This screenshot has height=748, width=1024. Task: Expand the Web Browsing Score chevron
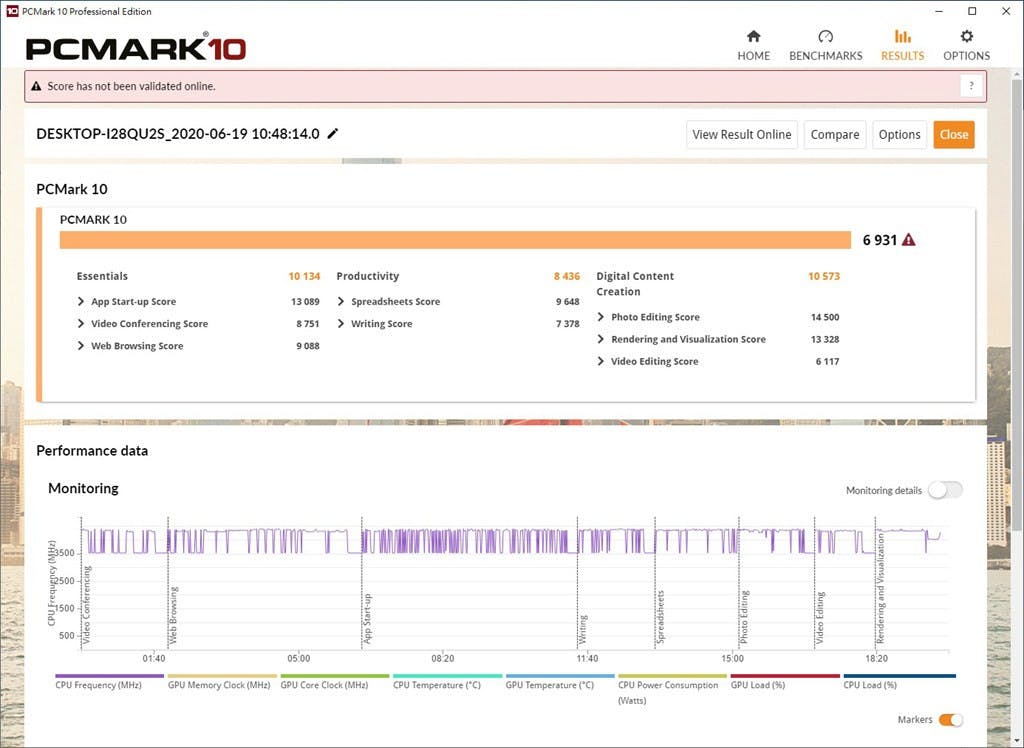(80, 346)
